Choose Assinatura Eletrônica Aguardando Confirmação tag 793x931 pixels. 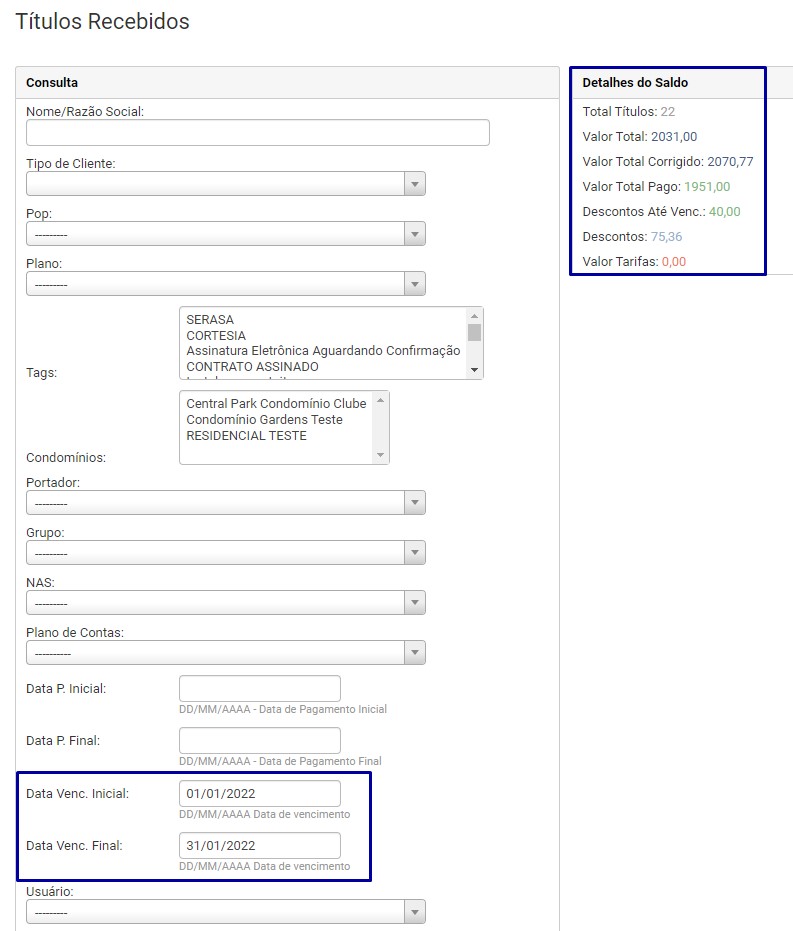[x=323, y=351]
